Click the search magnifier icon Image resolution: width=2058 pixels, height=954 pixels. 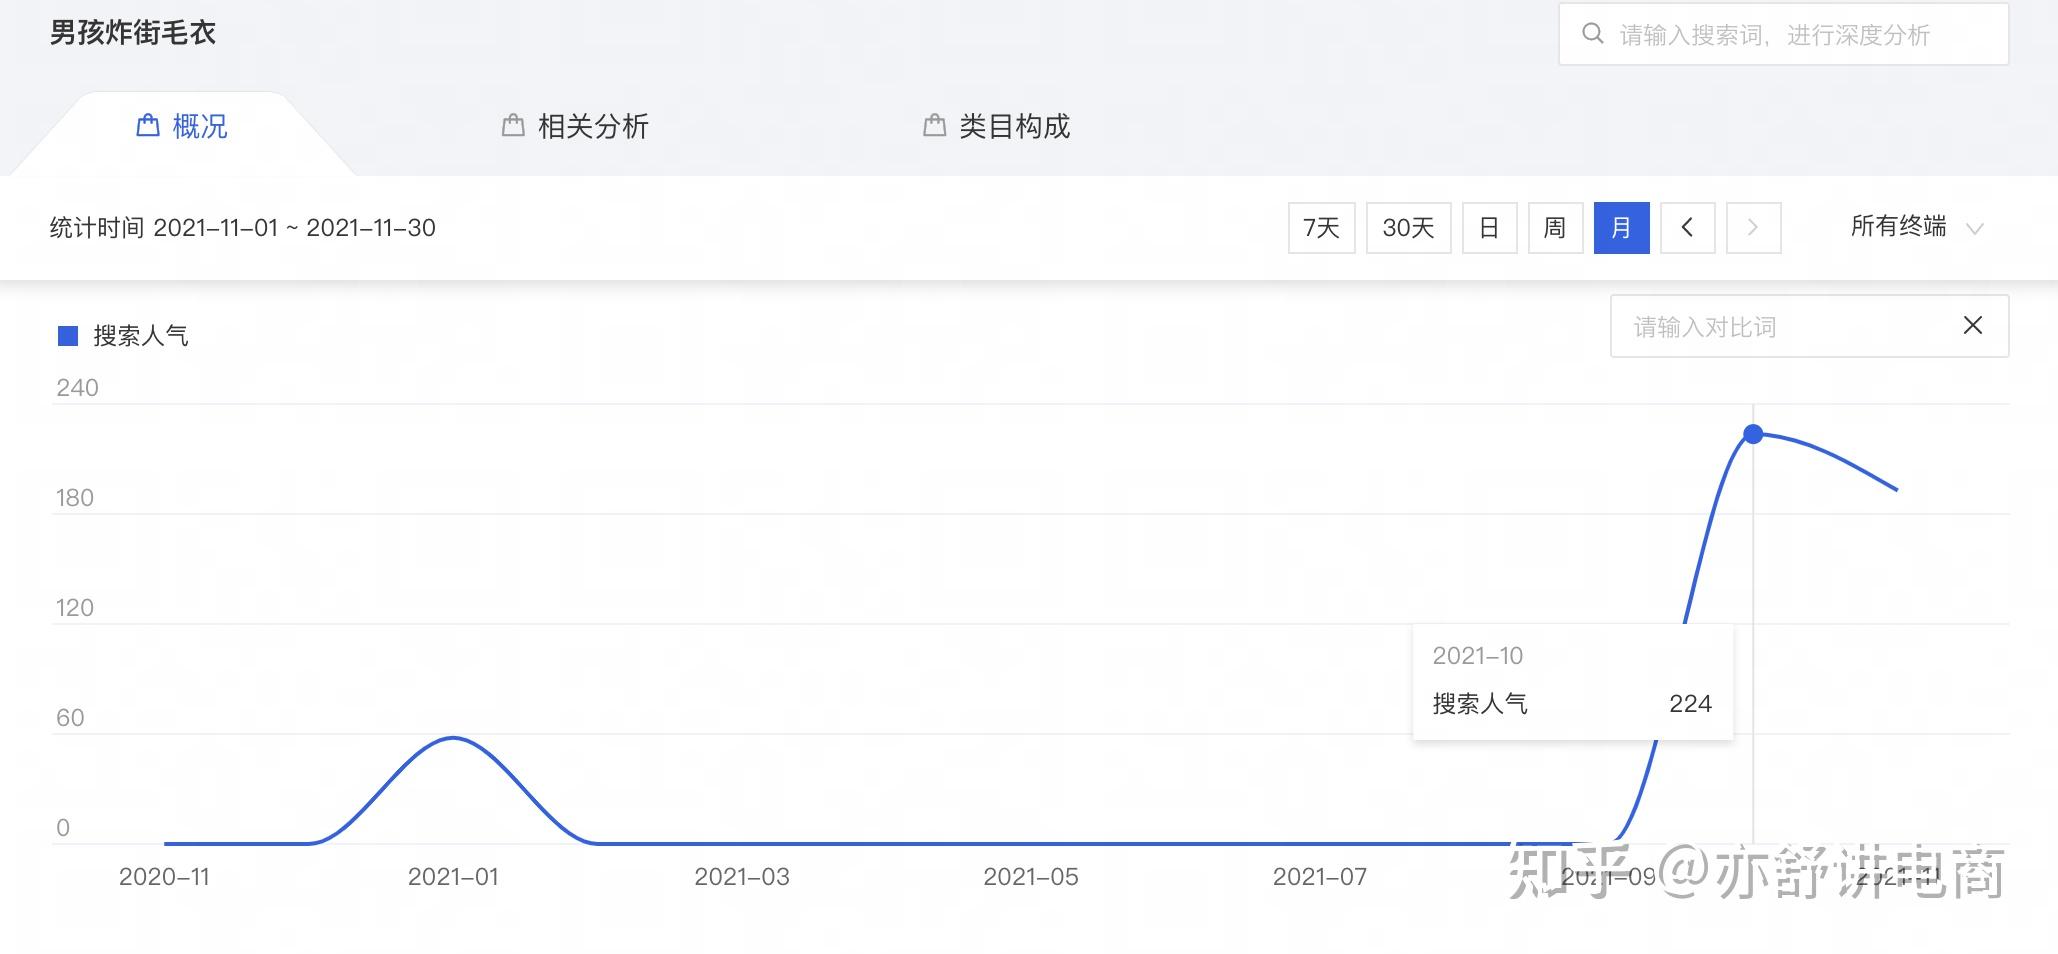pos(1592,34)
